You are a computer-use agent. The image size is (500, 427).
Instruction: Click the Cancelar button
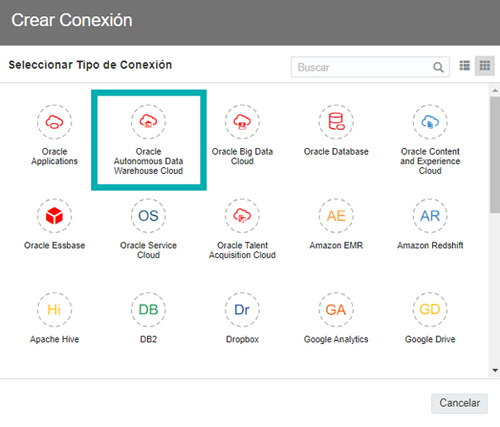point(459,403)
